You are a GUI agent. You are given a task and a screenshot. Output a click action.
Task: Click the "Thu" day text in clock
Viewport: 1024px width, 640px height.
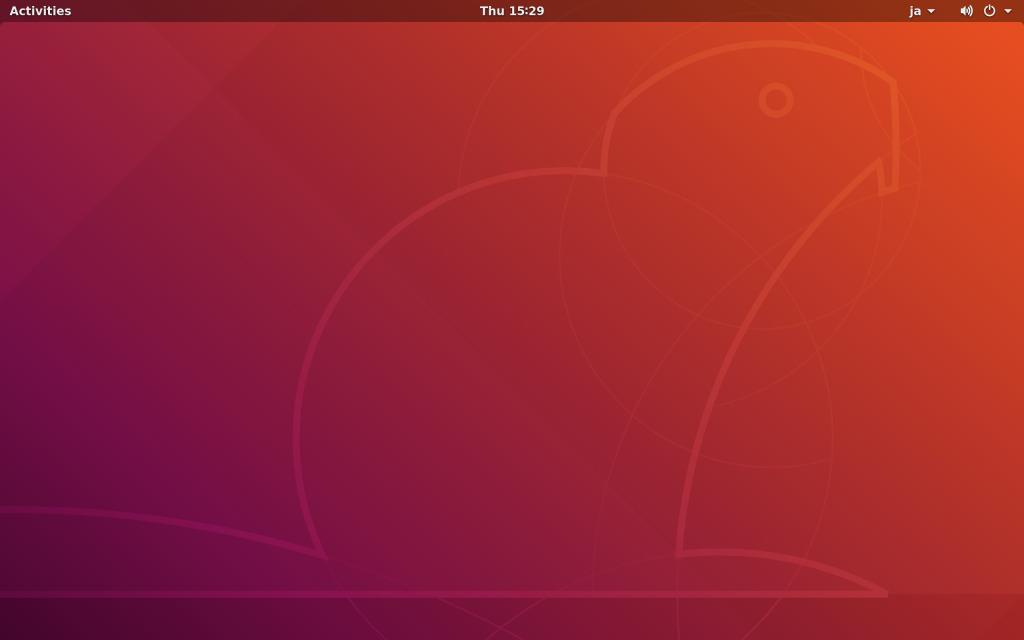[x=492, y=11]
